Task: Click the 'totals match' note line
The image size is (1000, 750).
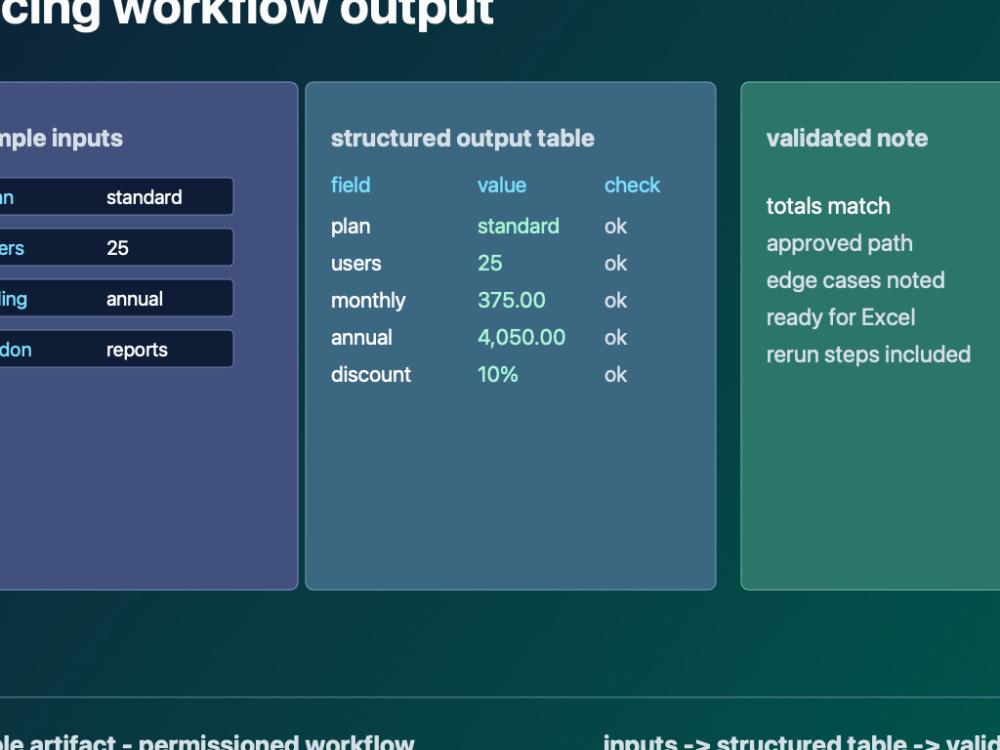Action: [x=828, y=206]
